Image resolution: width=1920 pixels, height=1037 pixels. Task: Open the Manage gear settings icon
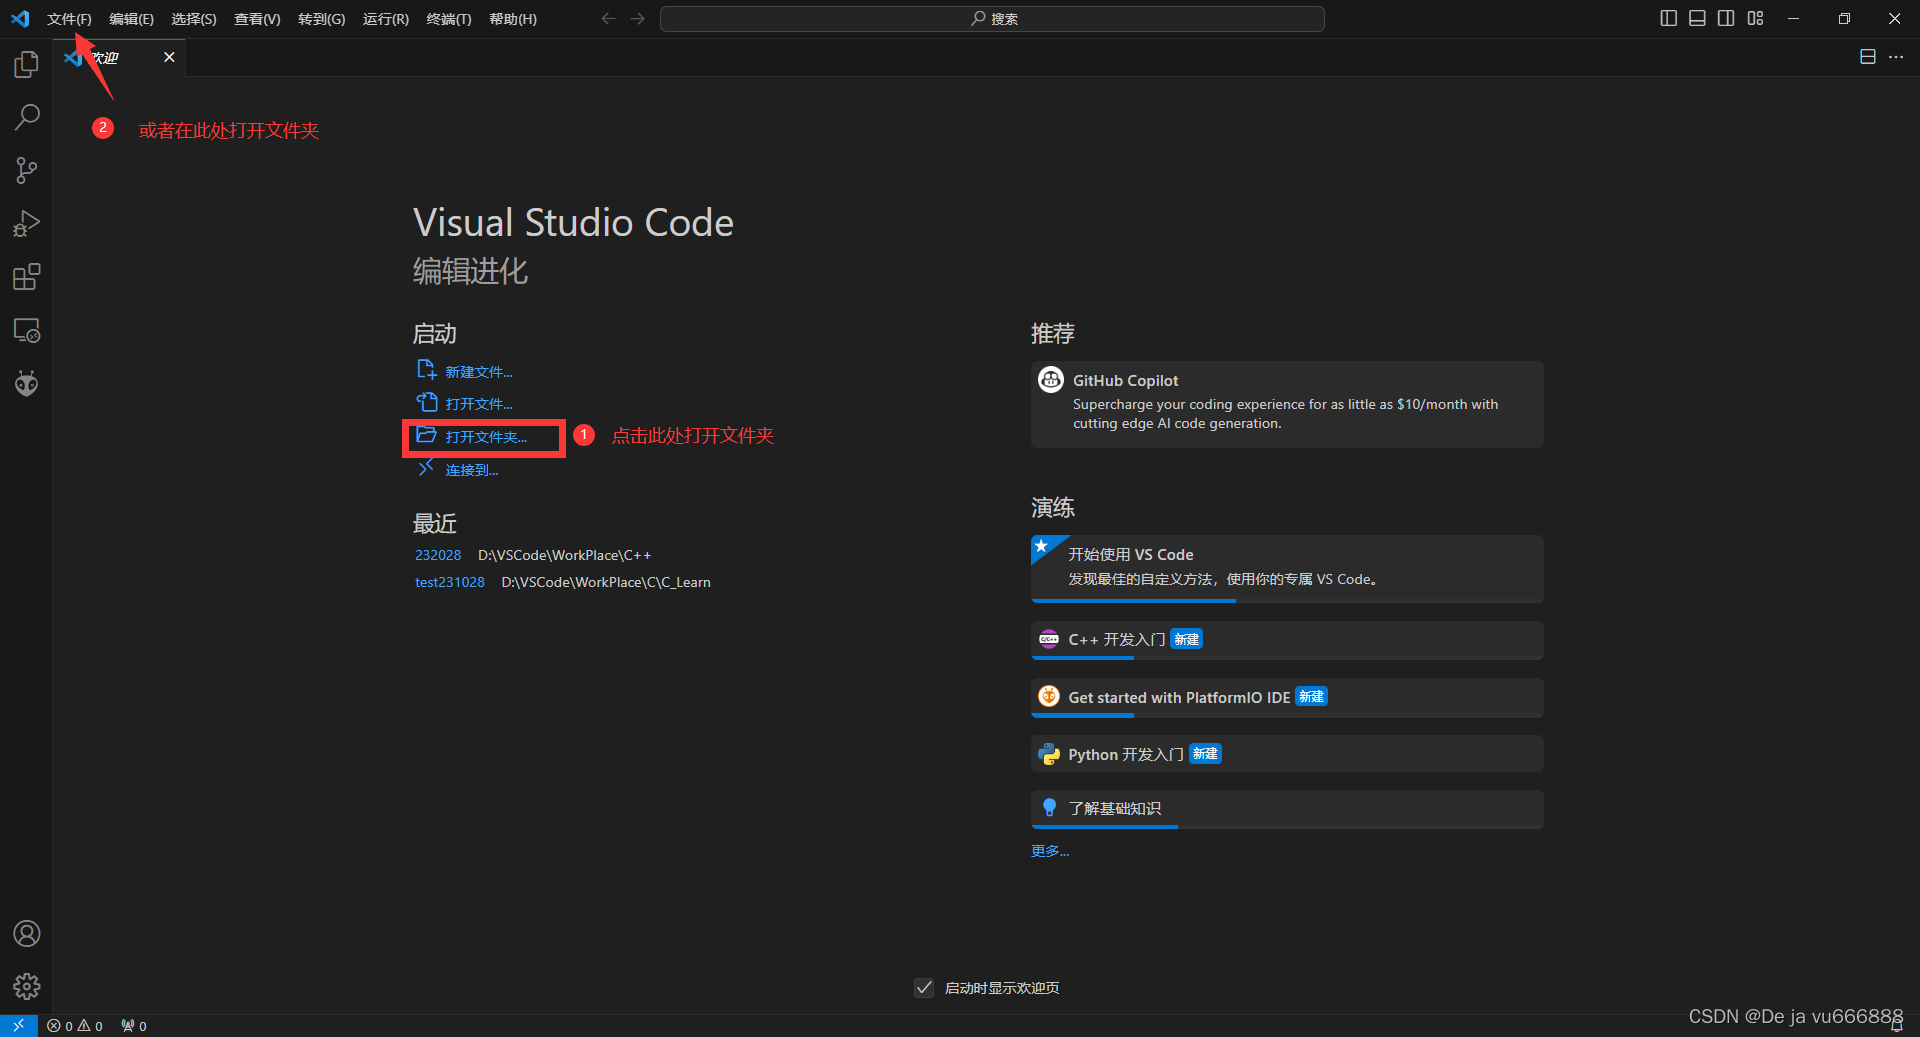pyautogui.click(x=27, y=987)
